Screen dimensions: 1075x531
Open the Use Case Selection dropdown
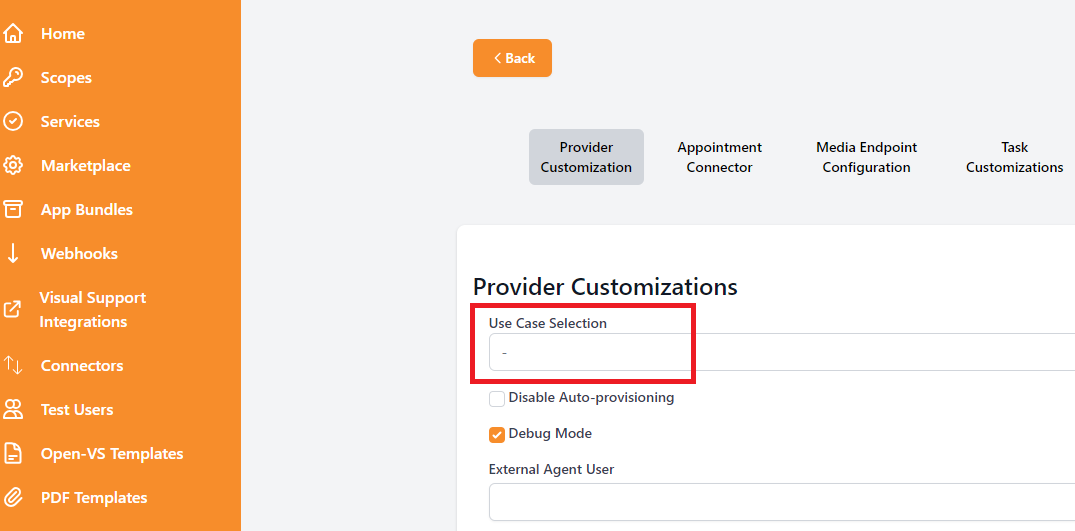(x=782, y=352)
